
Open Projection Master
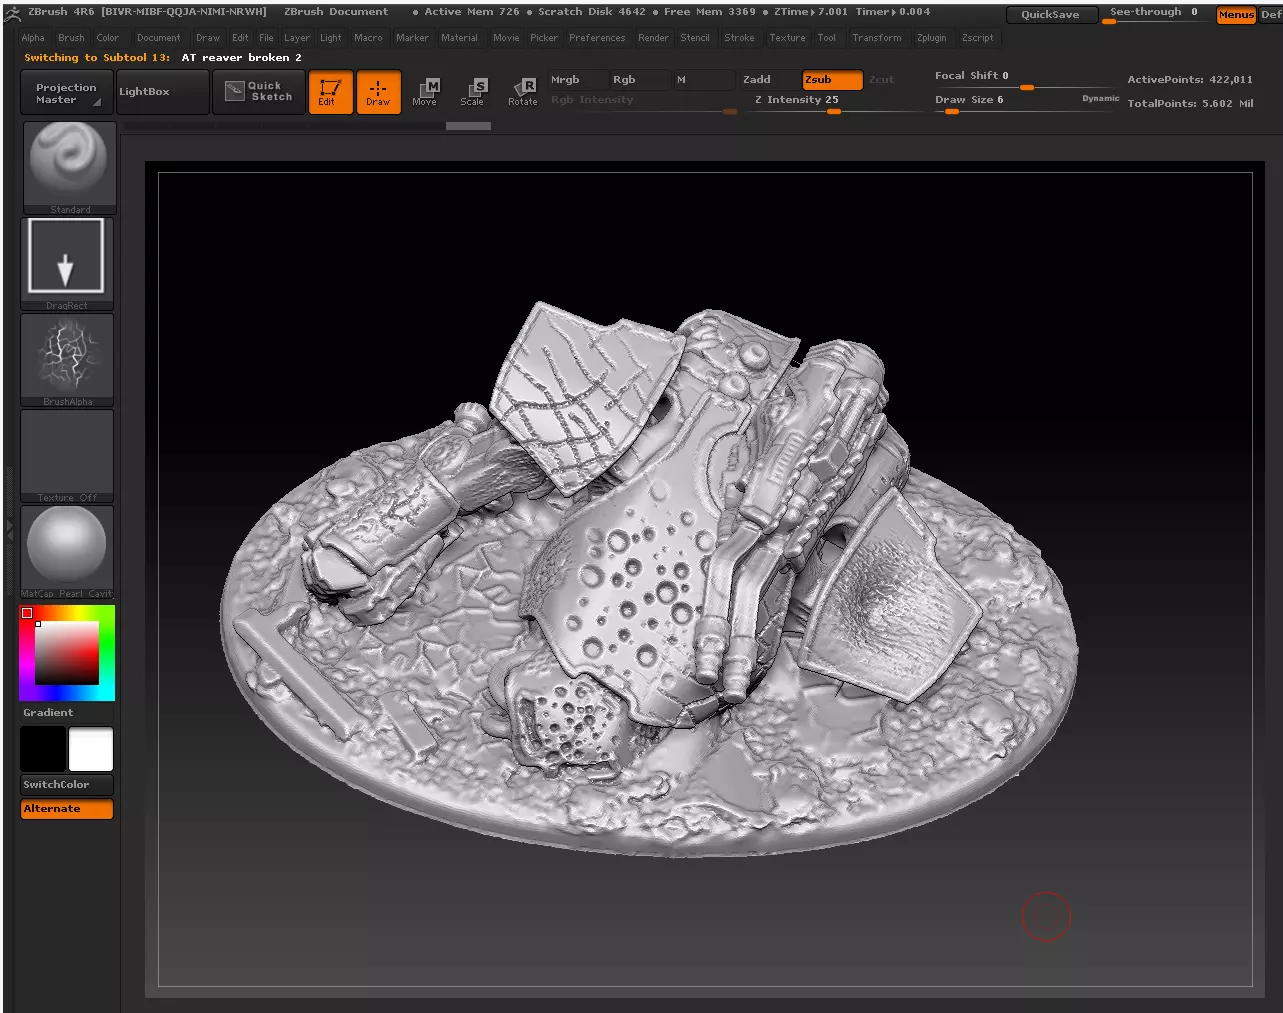pos(65,92)
